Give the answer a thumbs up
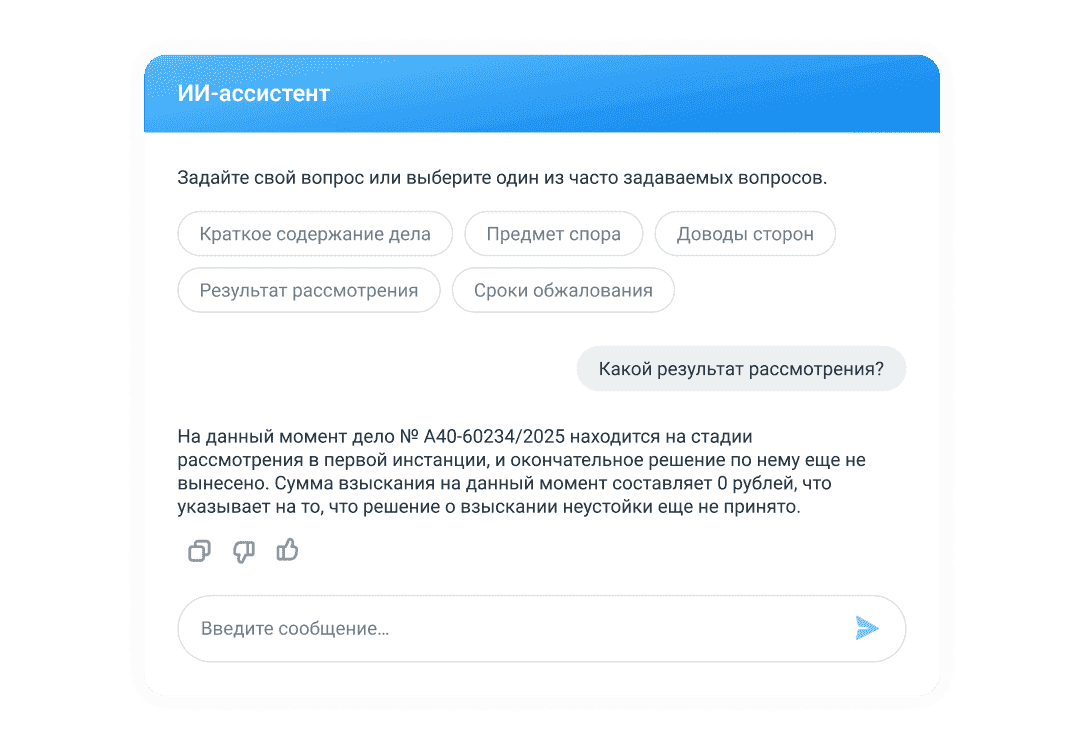This screenshot has height=751, width=1084. tap(287, 550)
